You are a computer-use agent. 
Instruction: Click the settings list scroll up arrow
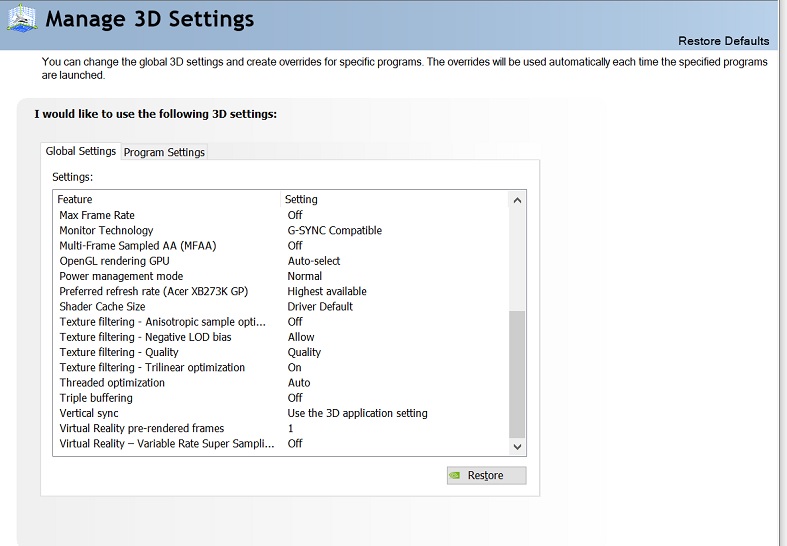coord(517,200)
